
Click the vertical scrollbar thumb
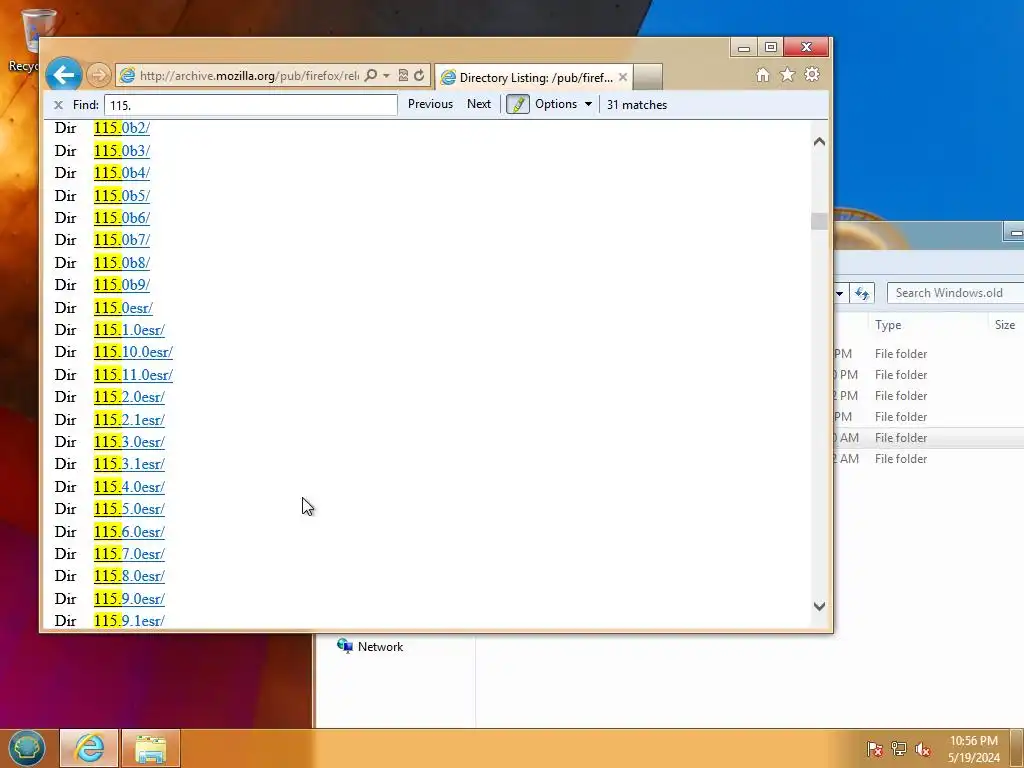(x=820, y=221)
